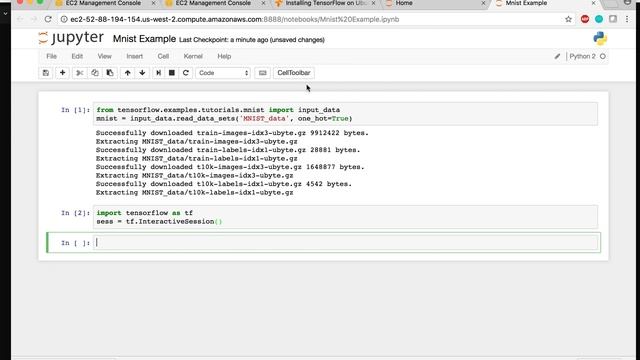
Task: Switch to first EC2 Management Console tab
Action: point(103,3)
